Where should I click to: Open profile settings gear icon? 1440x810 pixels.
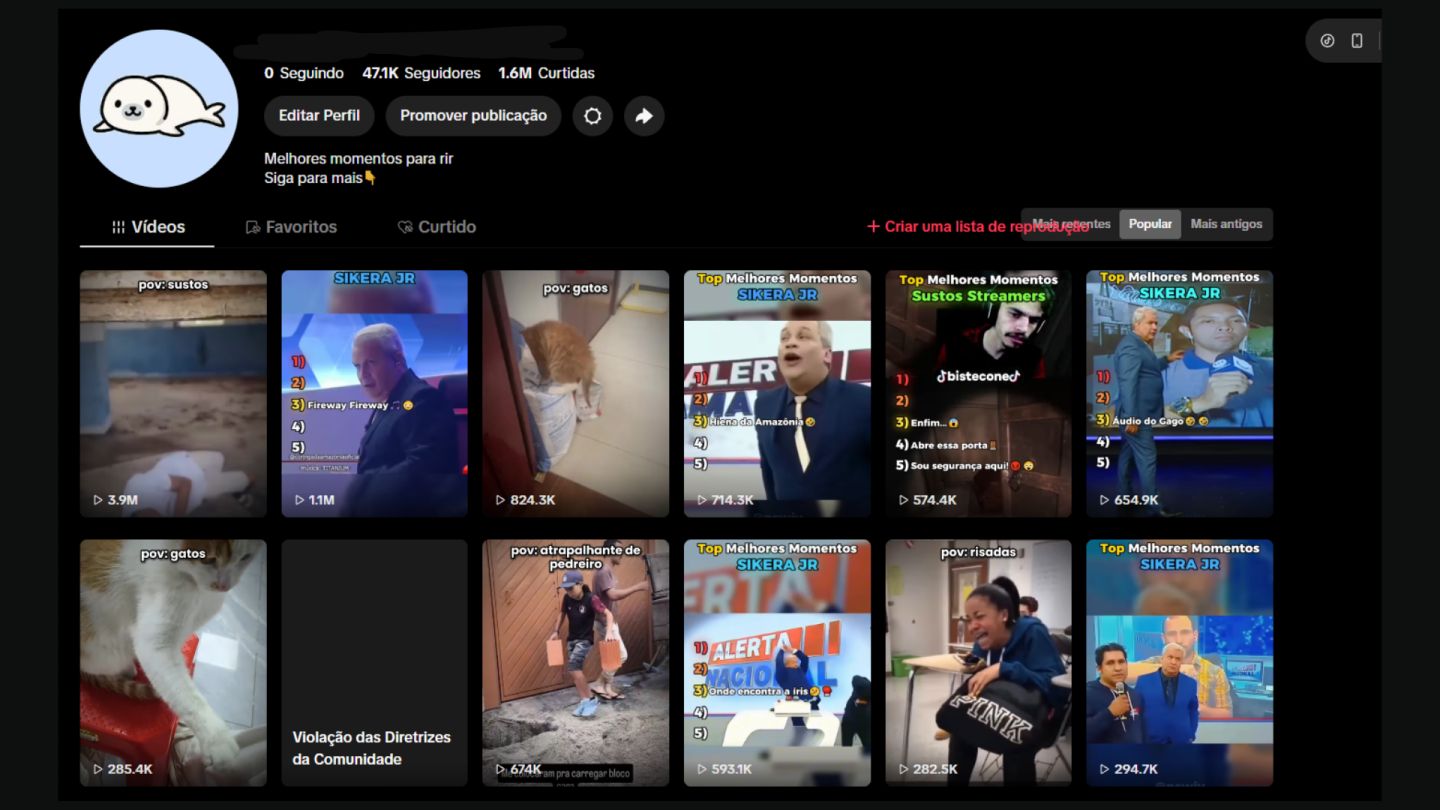point(593,116)
